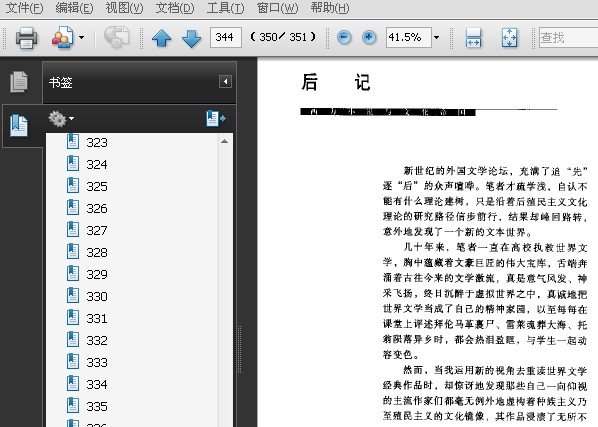This screenshot has height=427, width=598.
Task: Open the share icon dropdown arrow
Action: click(81, 37)
